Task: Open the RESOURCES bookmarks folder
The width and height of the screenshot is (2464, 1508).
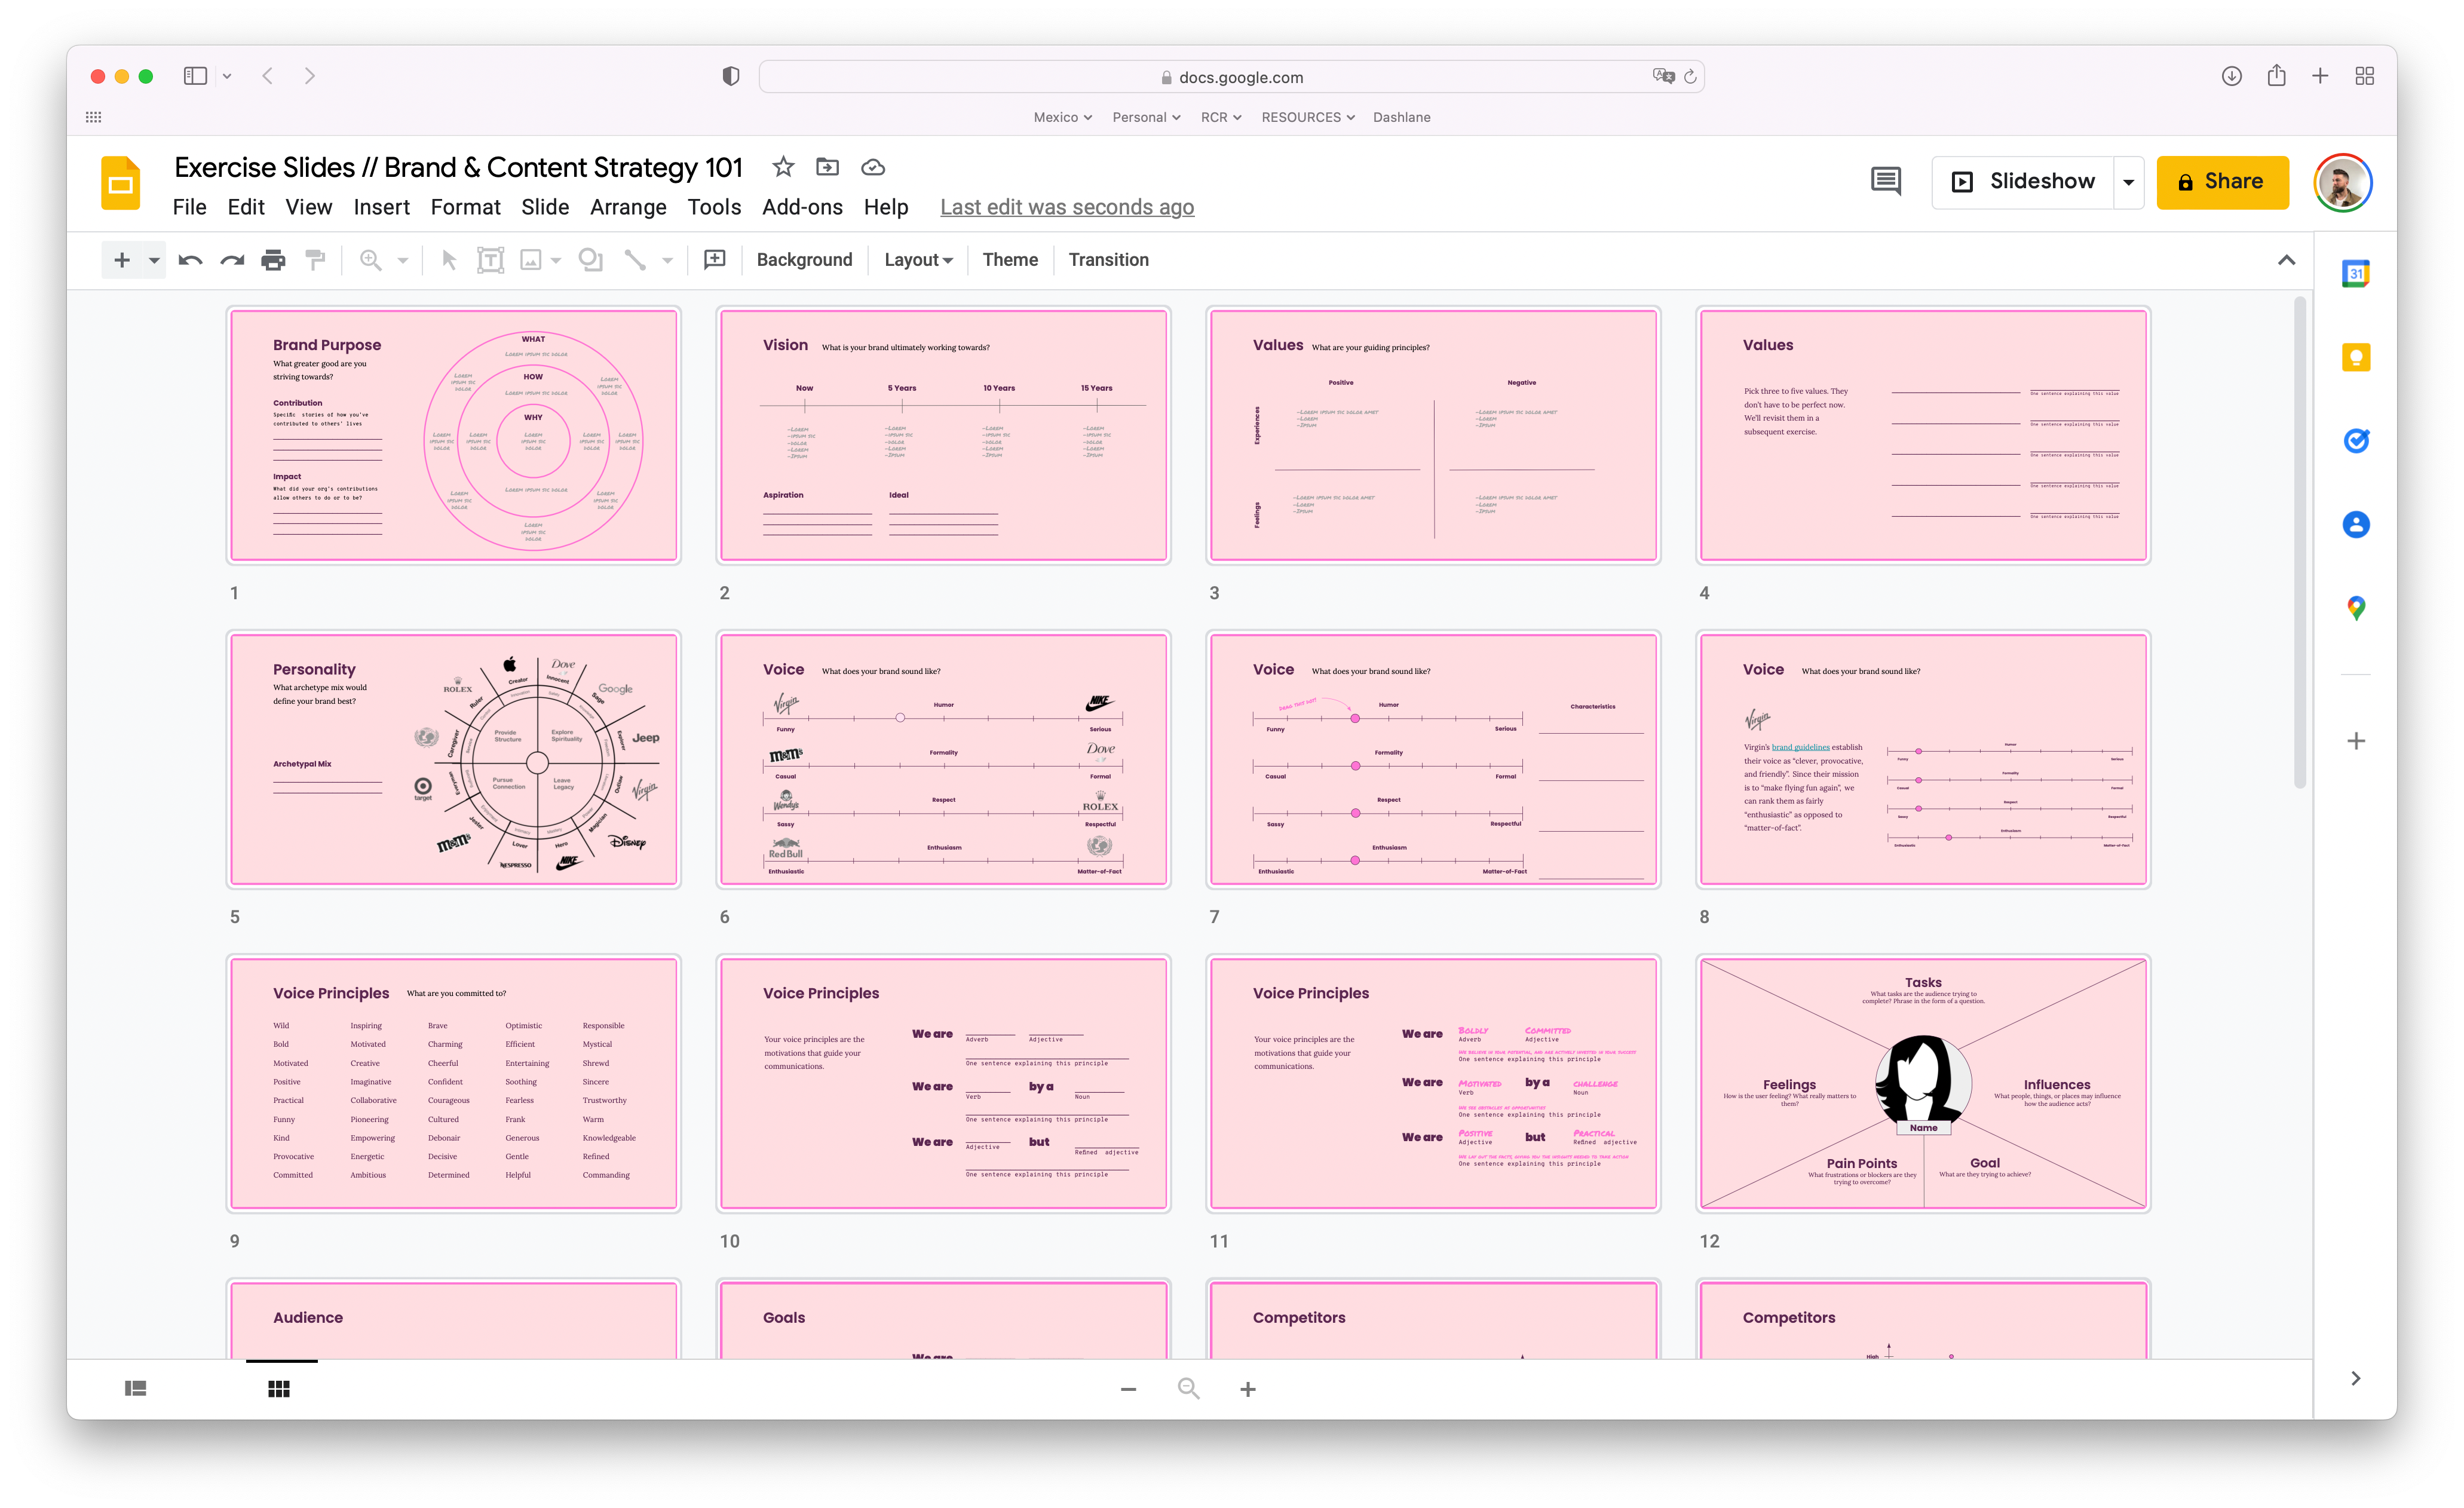Action: (x=1308, y=117)
